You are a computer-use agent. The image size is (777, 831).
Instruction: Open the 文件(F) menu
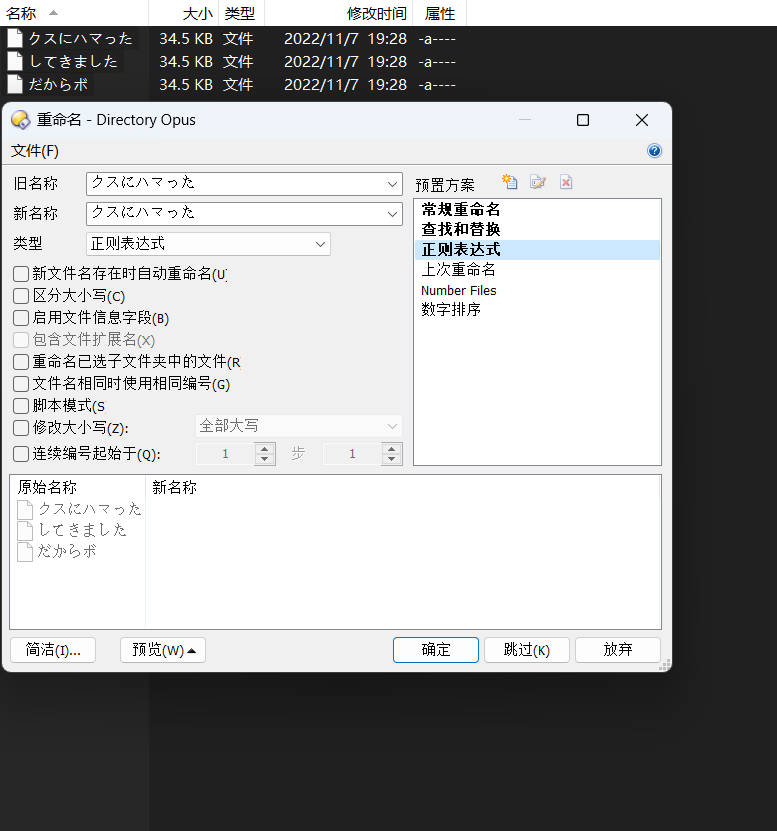point(35,151)
